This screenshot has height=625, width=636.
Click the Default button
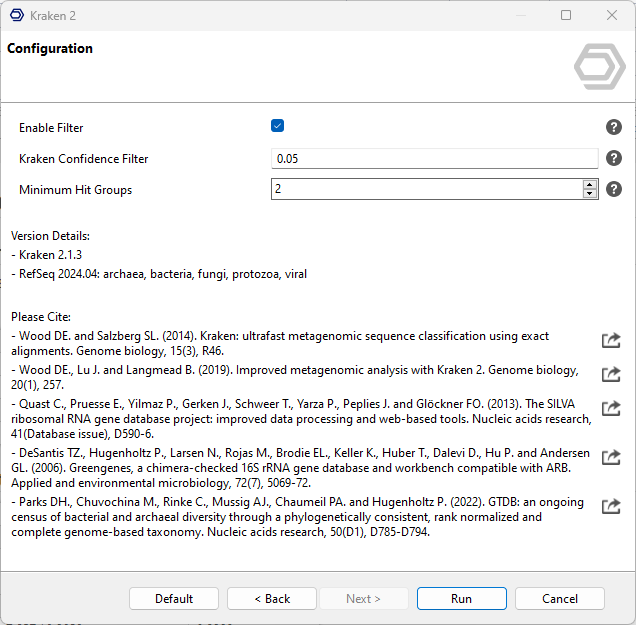pyautogui.click(x=174, y=598)
